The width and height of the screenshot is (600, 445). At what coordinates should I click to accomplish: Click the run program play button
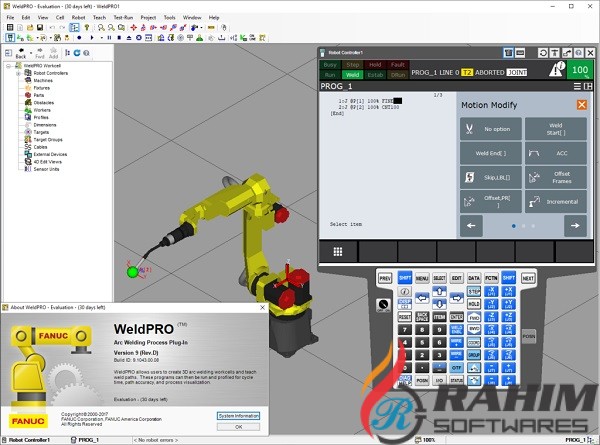[x=92, y=38]
